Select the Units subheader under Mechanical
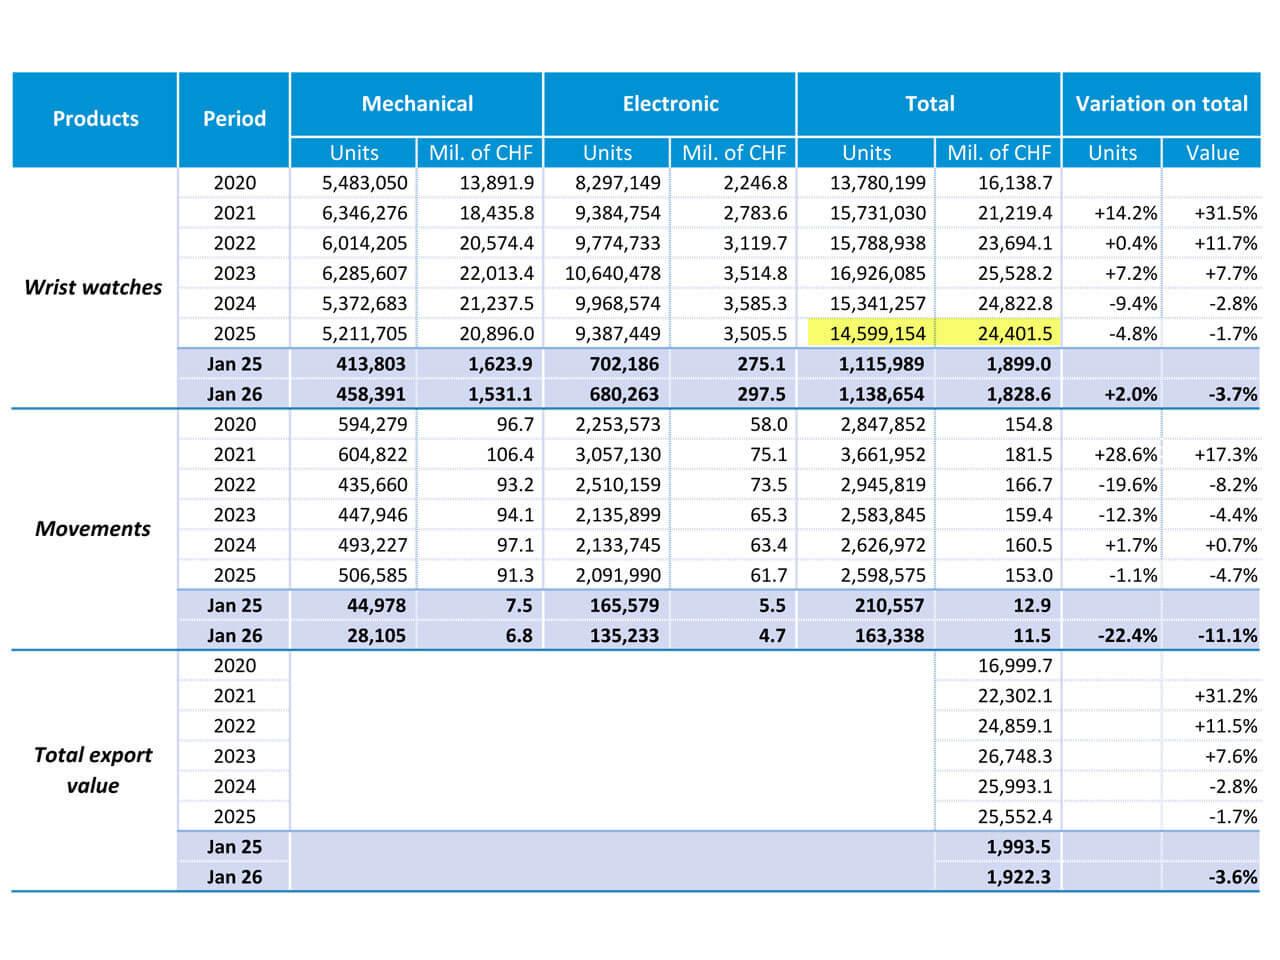 tap(354, 153)
